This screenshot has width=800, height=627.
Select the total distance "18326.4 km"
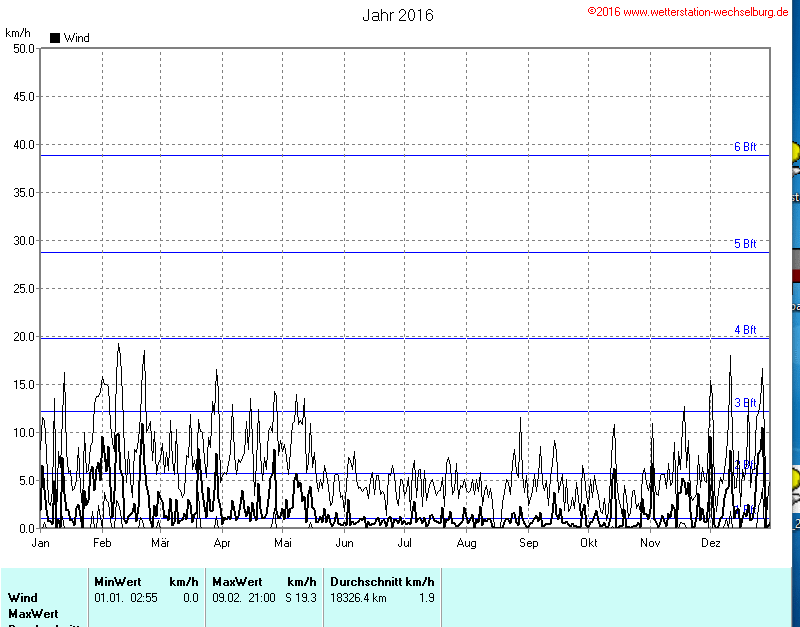[x=358, y=598]
